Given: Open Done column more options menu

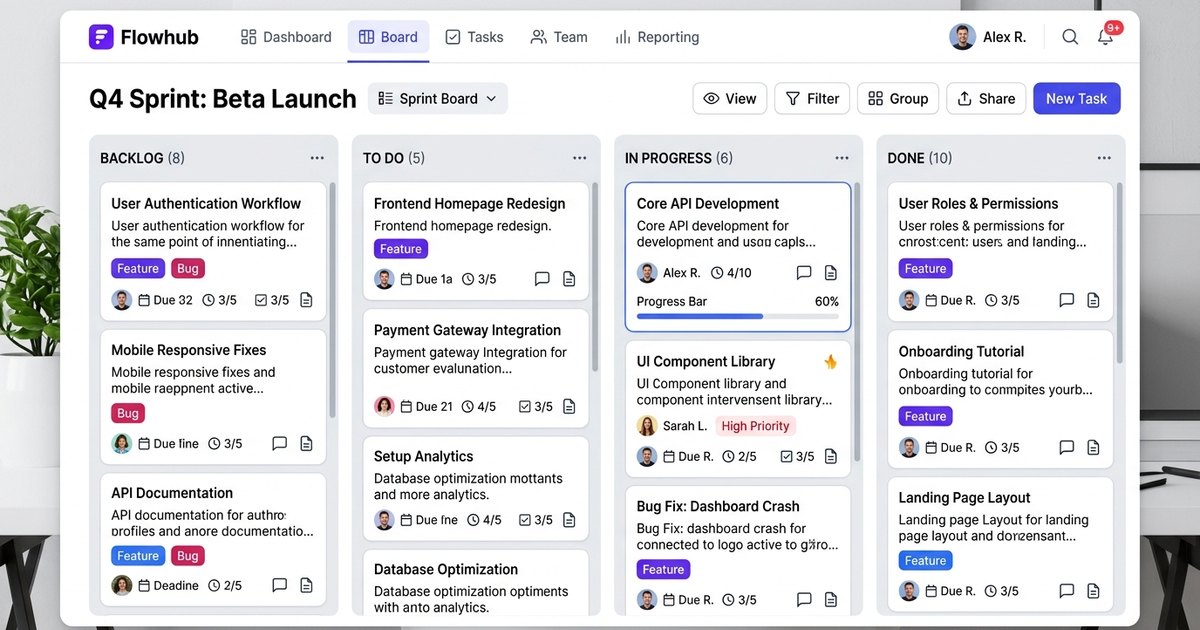Looking at the screenshot, I should pos(1104,158).
